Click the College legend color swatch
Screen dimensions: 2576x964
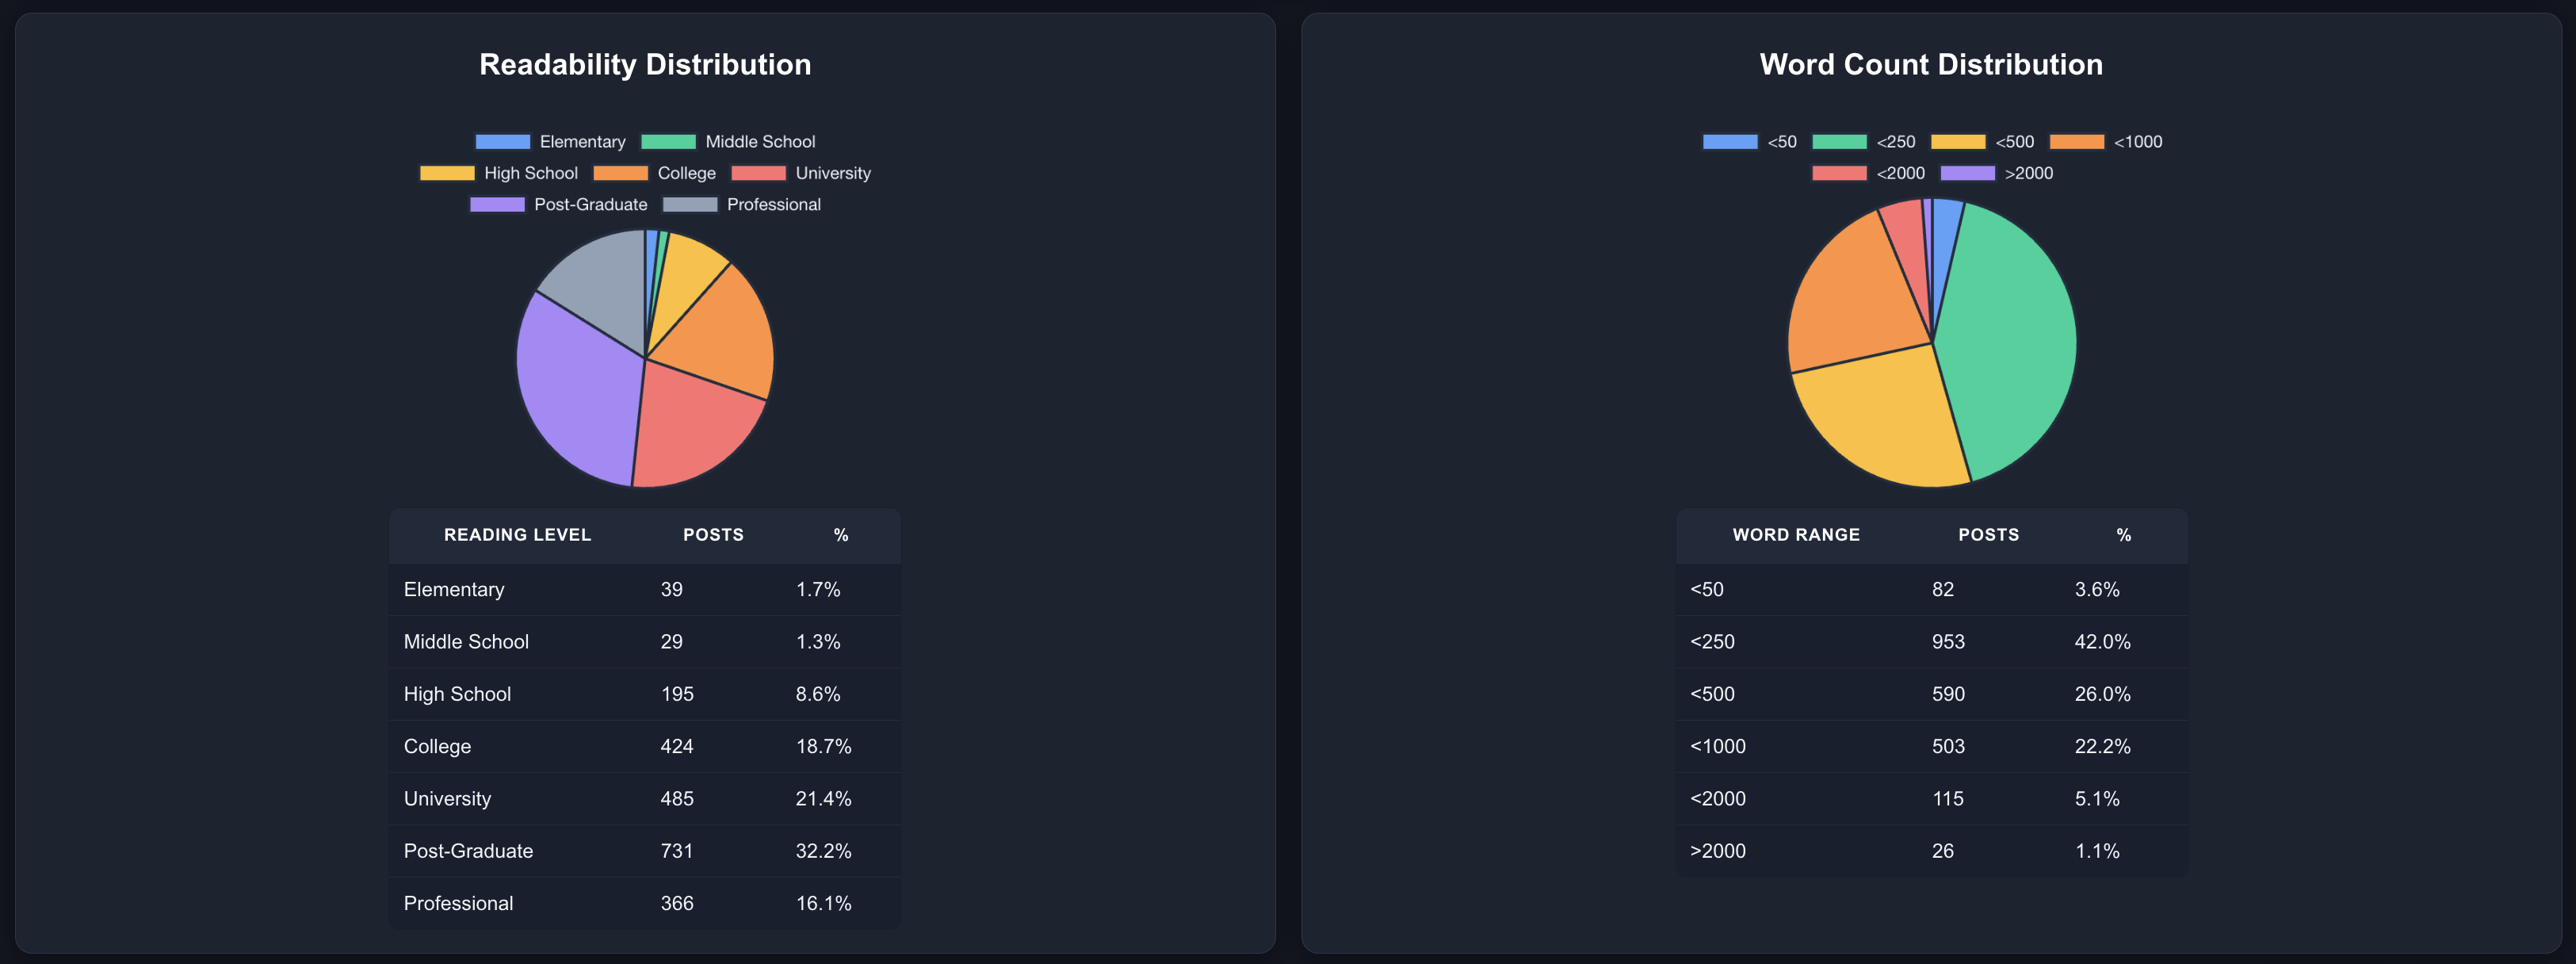pyautogui.click(x=620, y=173)
